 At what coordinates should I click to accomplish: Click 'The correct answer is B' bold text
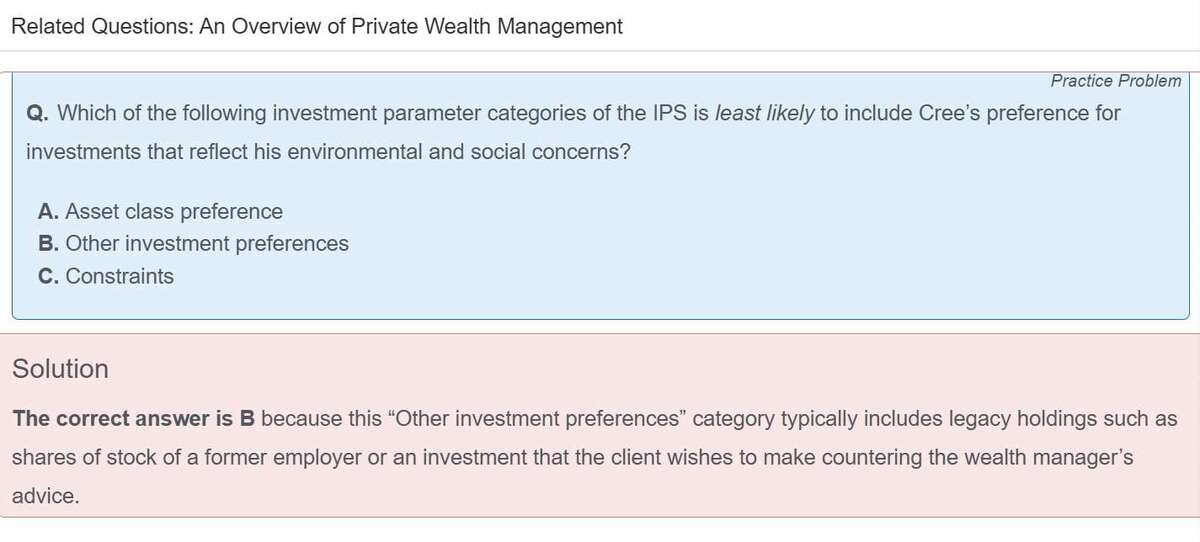[135, 419]
